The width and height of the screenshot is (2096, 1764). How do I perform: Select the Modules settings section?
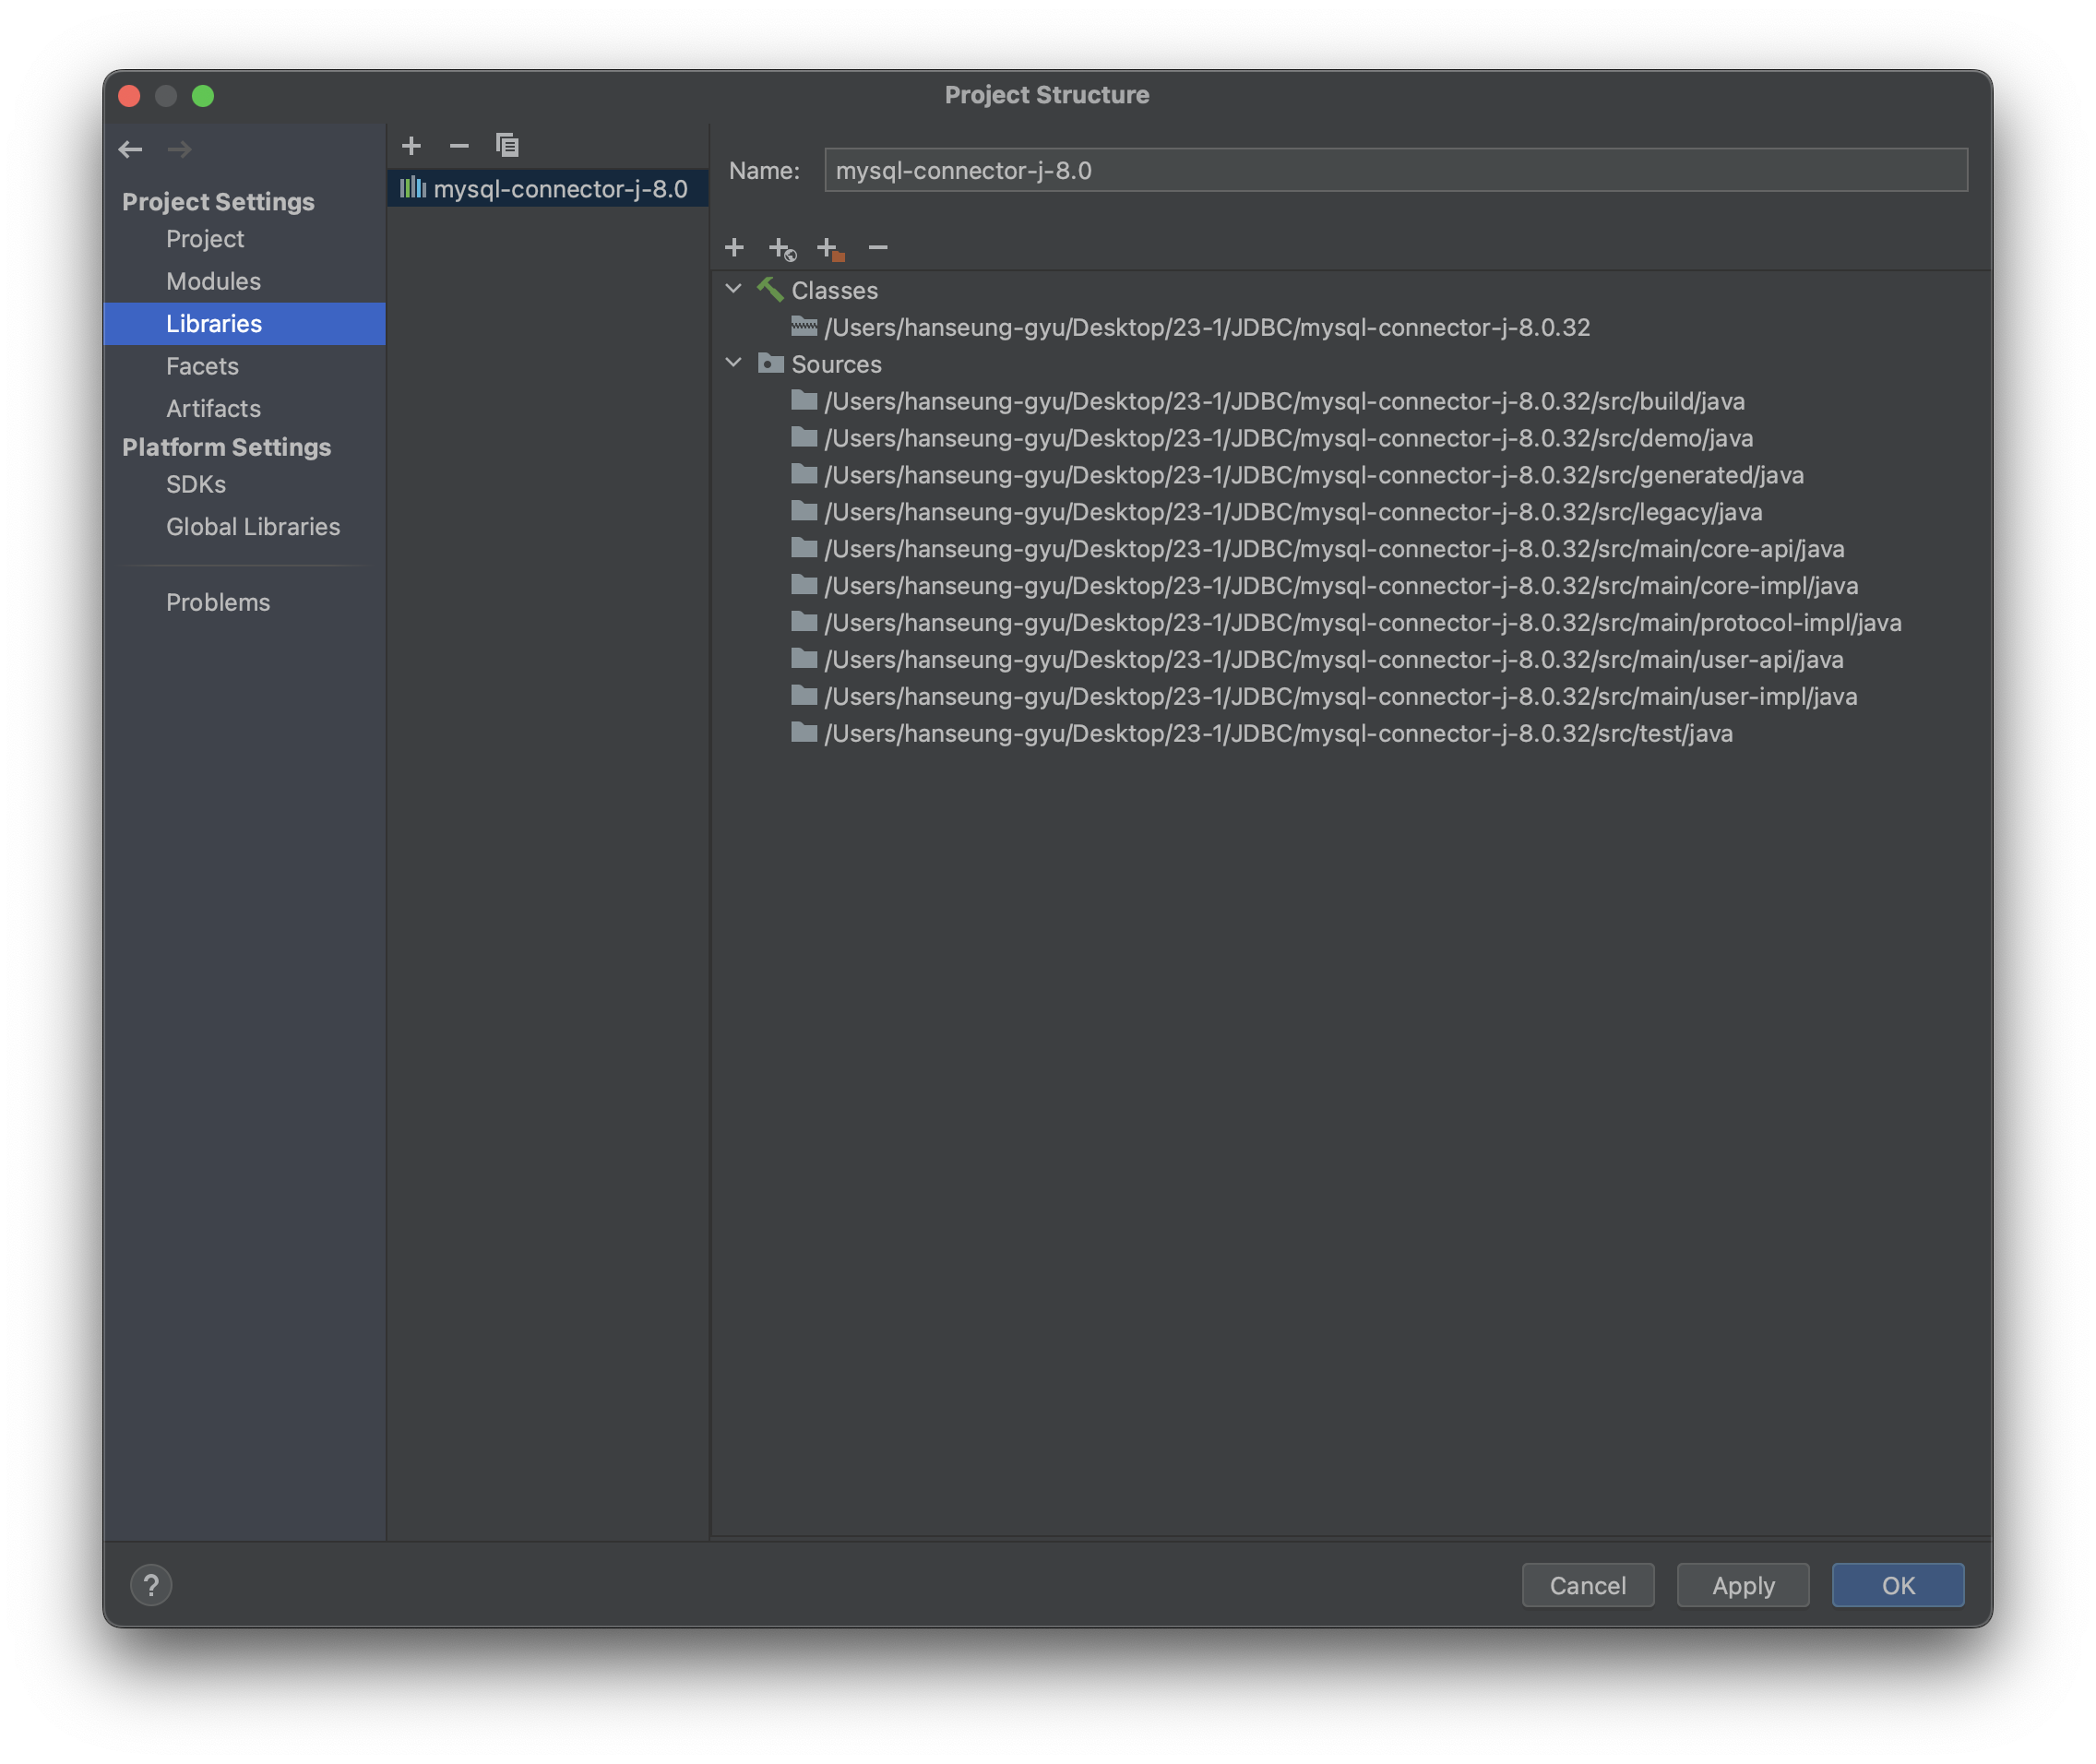coord(213,281)
